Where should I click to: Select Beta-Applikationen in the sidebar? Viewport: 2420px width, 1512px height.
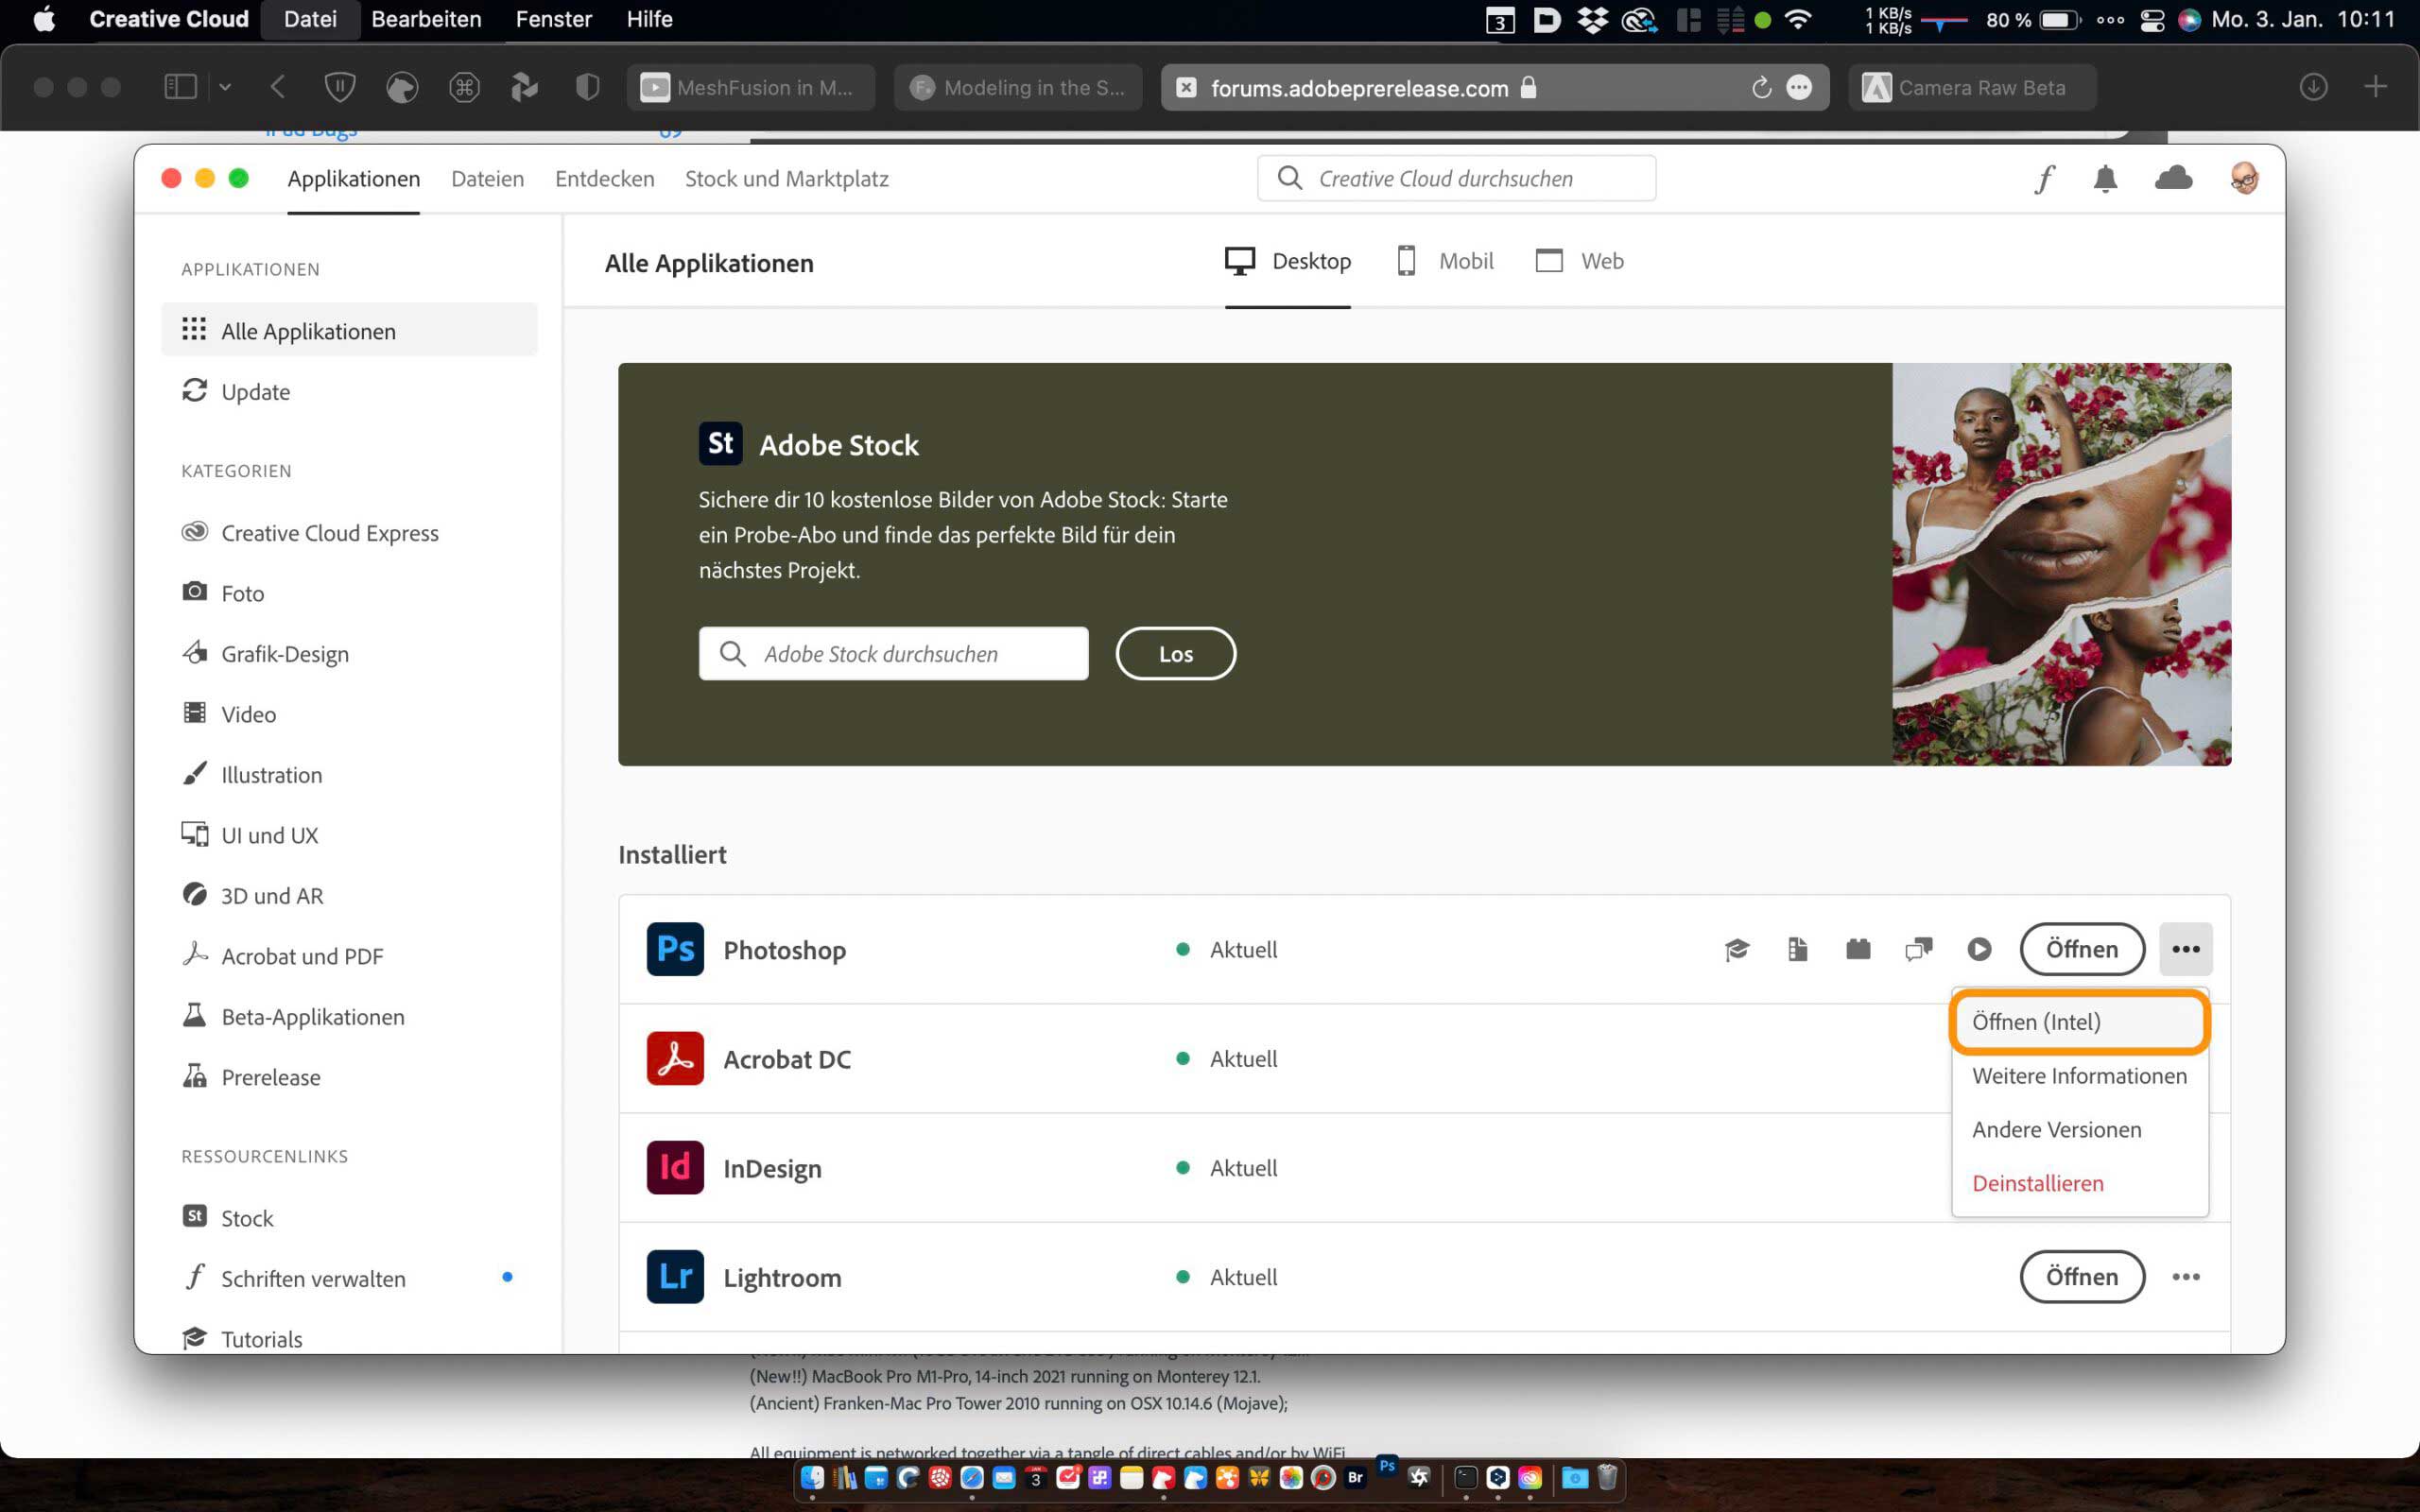click(312, 1017)
